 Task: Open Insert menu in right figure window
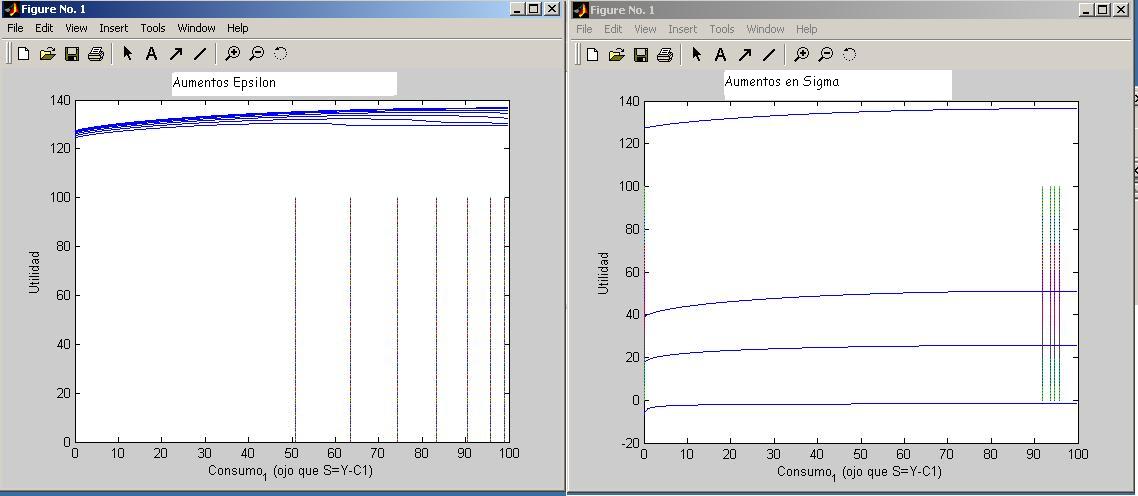click(683, 29)
